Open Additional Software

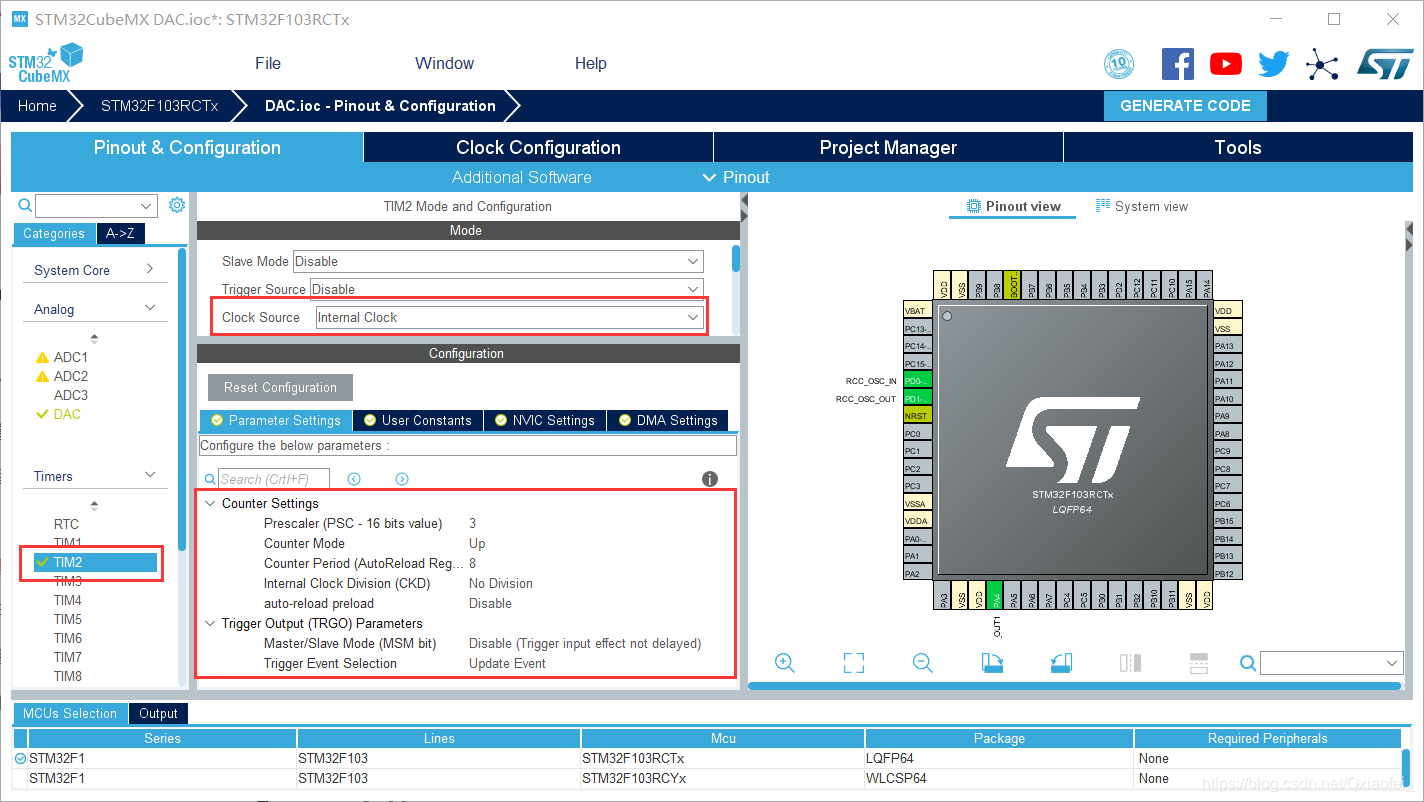(x=521, y=177)
